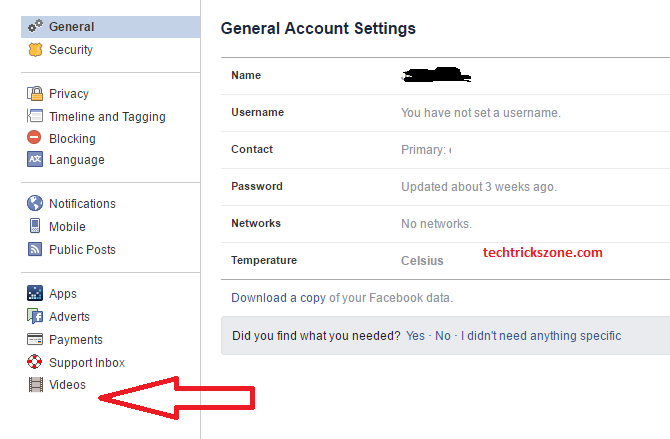Go to Mobile settings

(67, 227)
